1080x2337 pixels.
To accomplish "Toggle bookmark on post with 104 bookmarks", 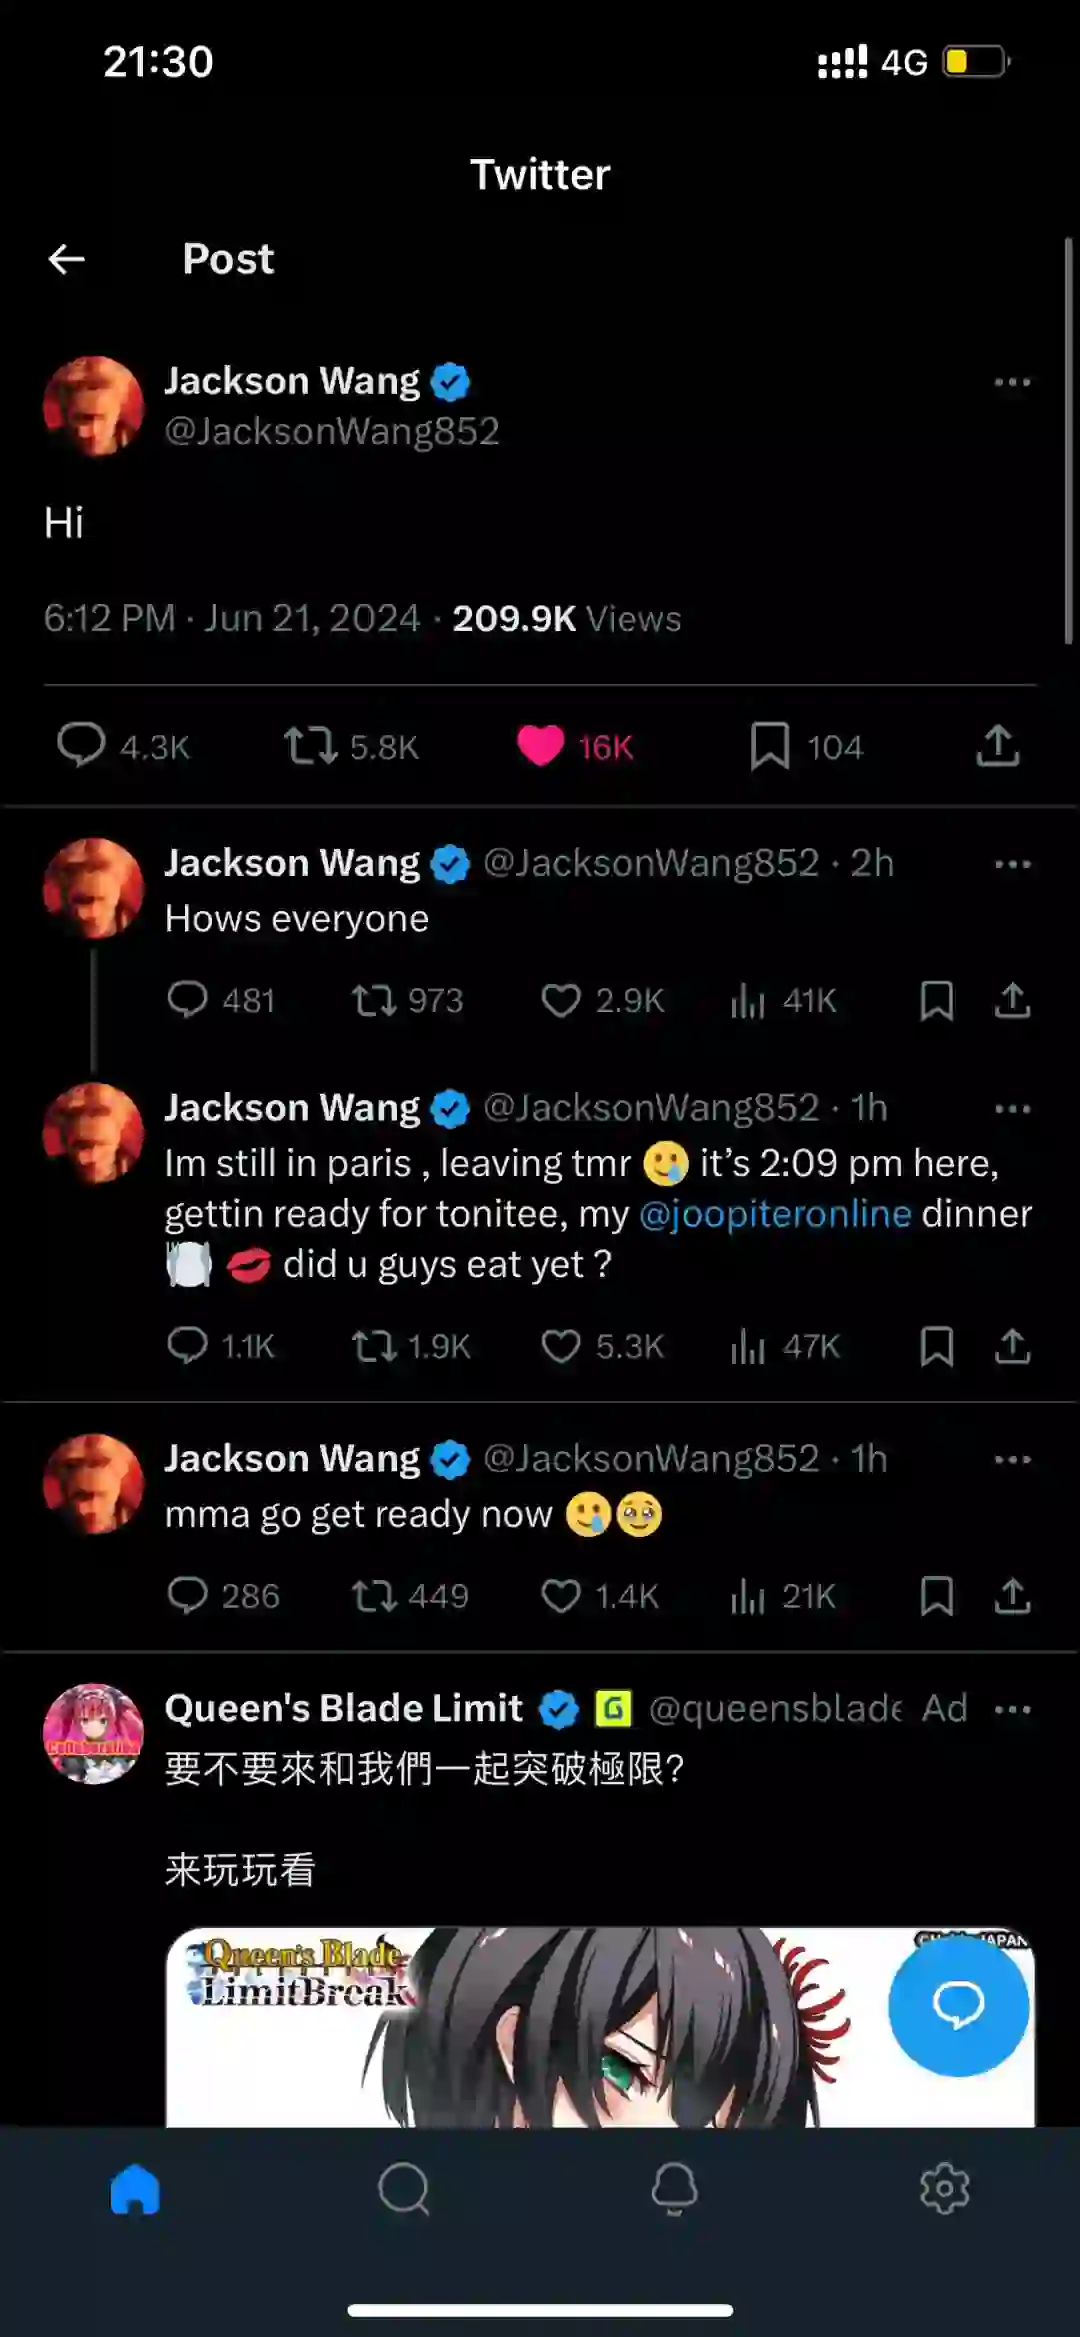I will (770, 746).
